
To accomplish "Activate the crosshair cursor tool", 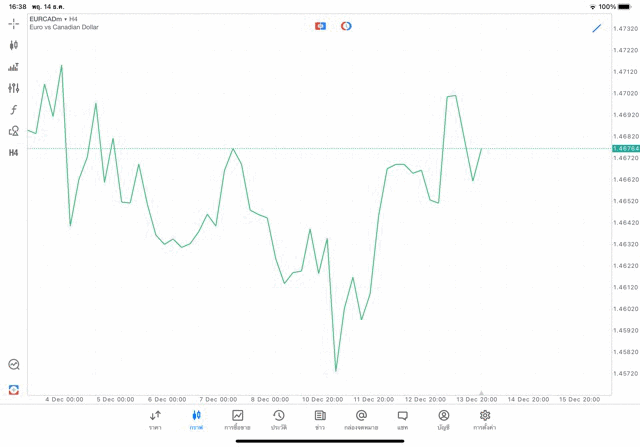I will [14, 23].
